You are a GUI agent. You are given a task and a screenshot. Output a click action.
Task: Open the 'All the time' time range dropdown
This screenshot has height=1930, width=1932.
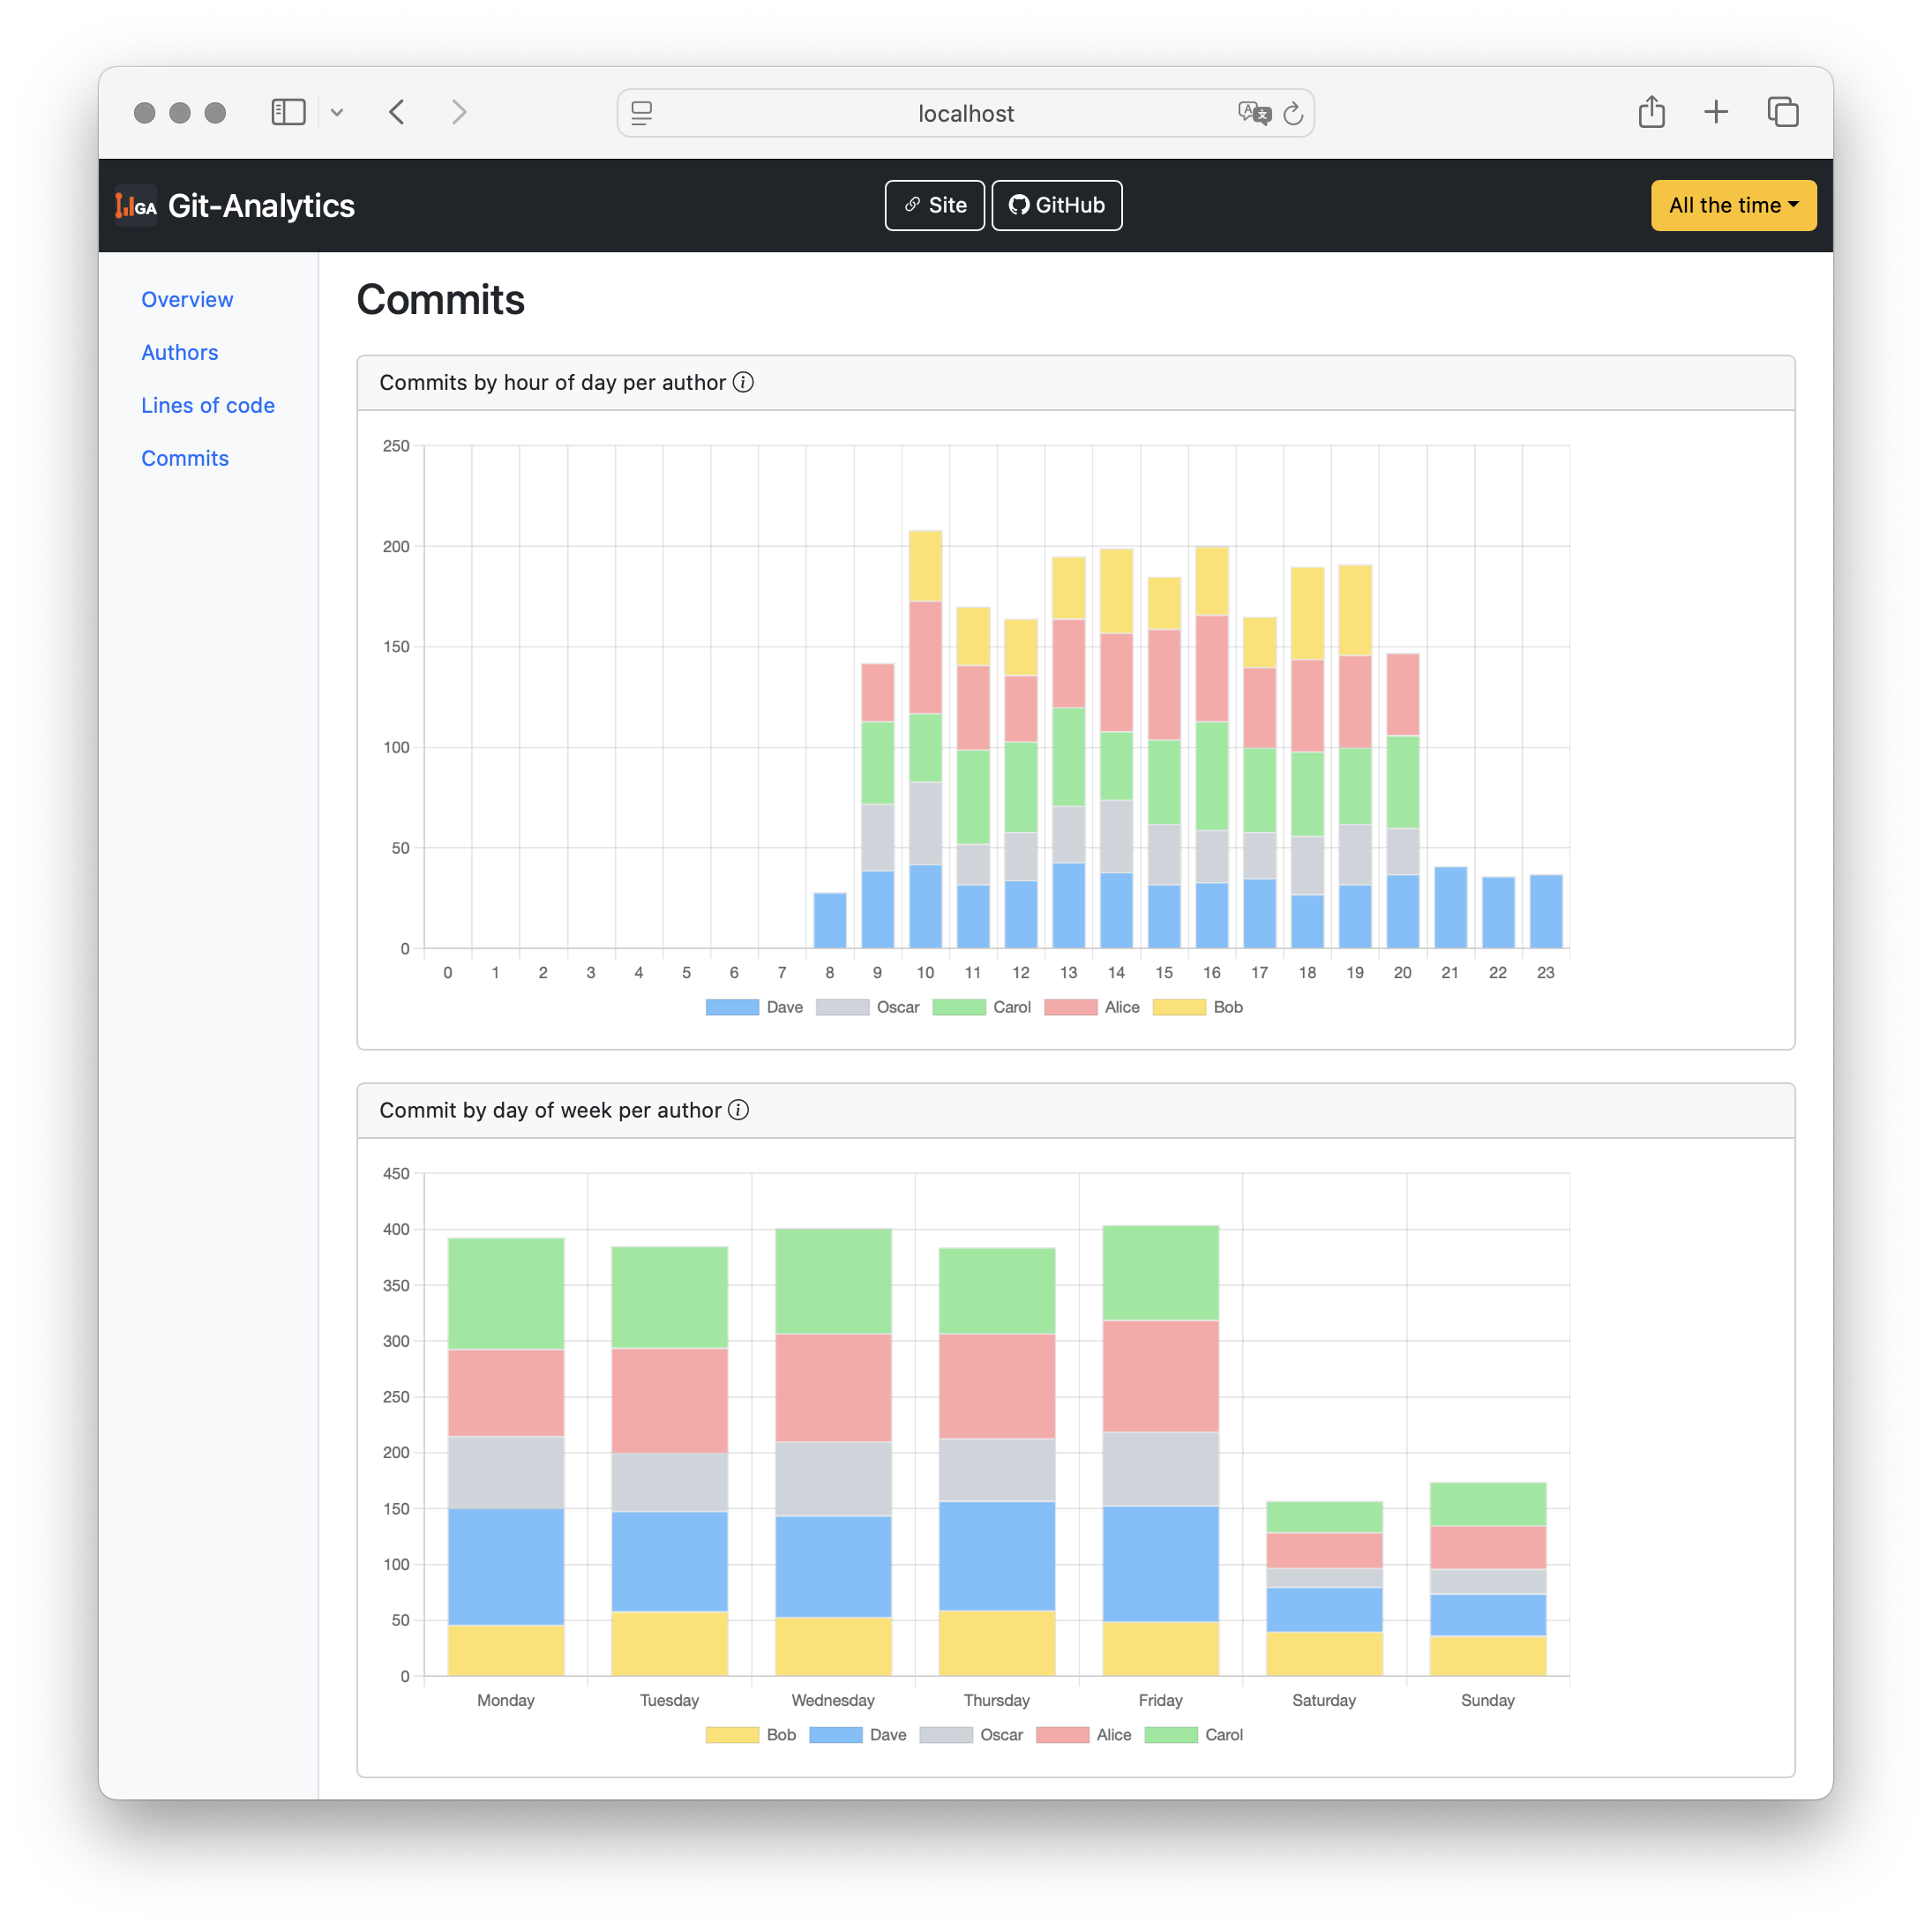point(1733,205)
